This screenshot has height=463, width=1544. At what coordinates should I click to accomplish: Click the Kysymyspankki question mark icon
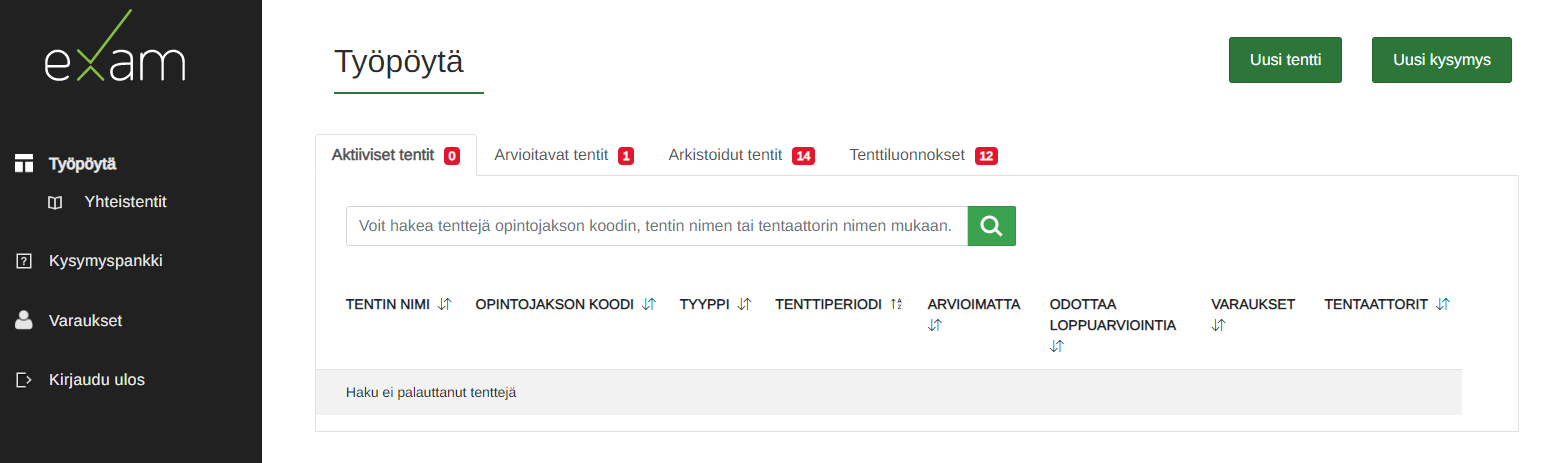[x=24, y=261]
